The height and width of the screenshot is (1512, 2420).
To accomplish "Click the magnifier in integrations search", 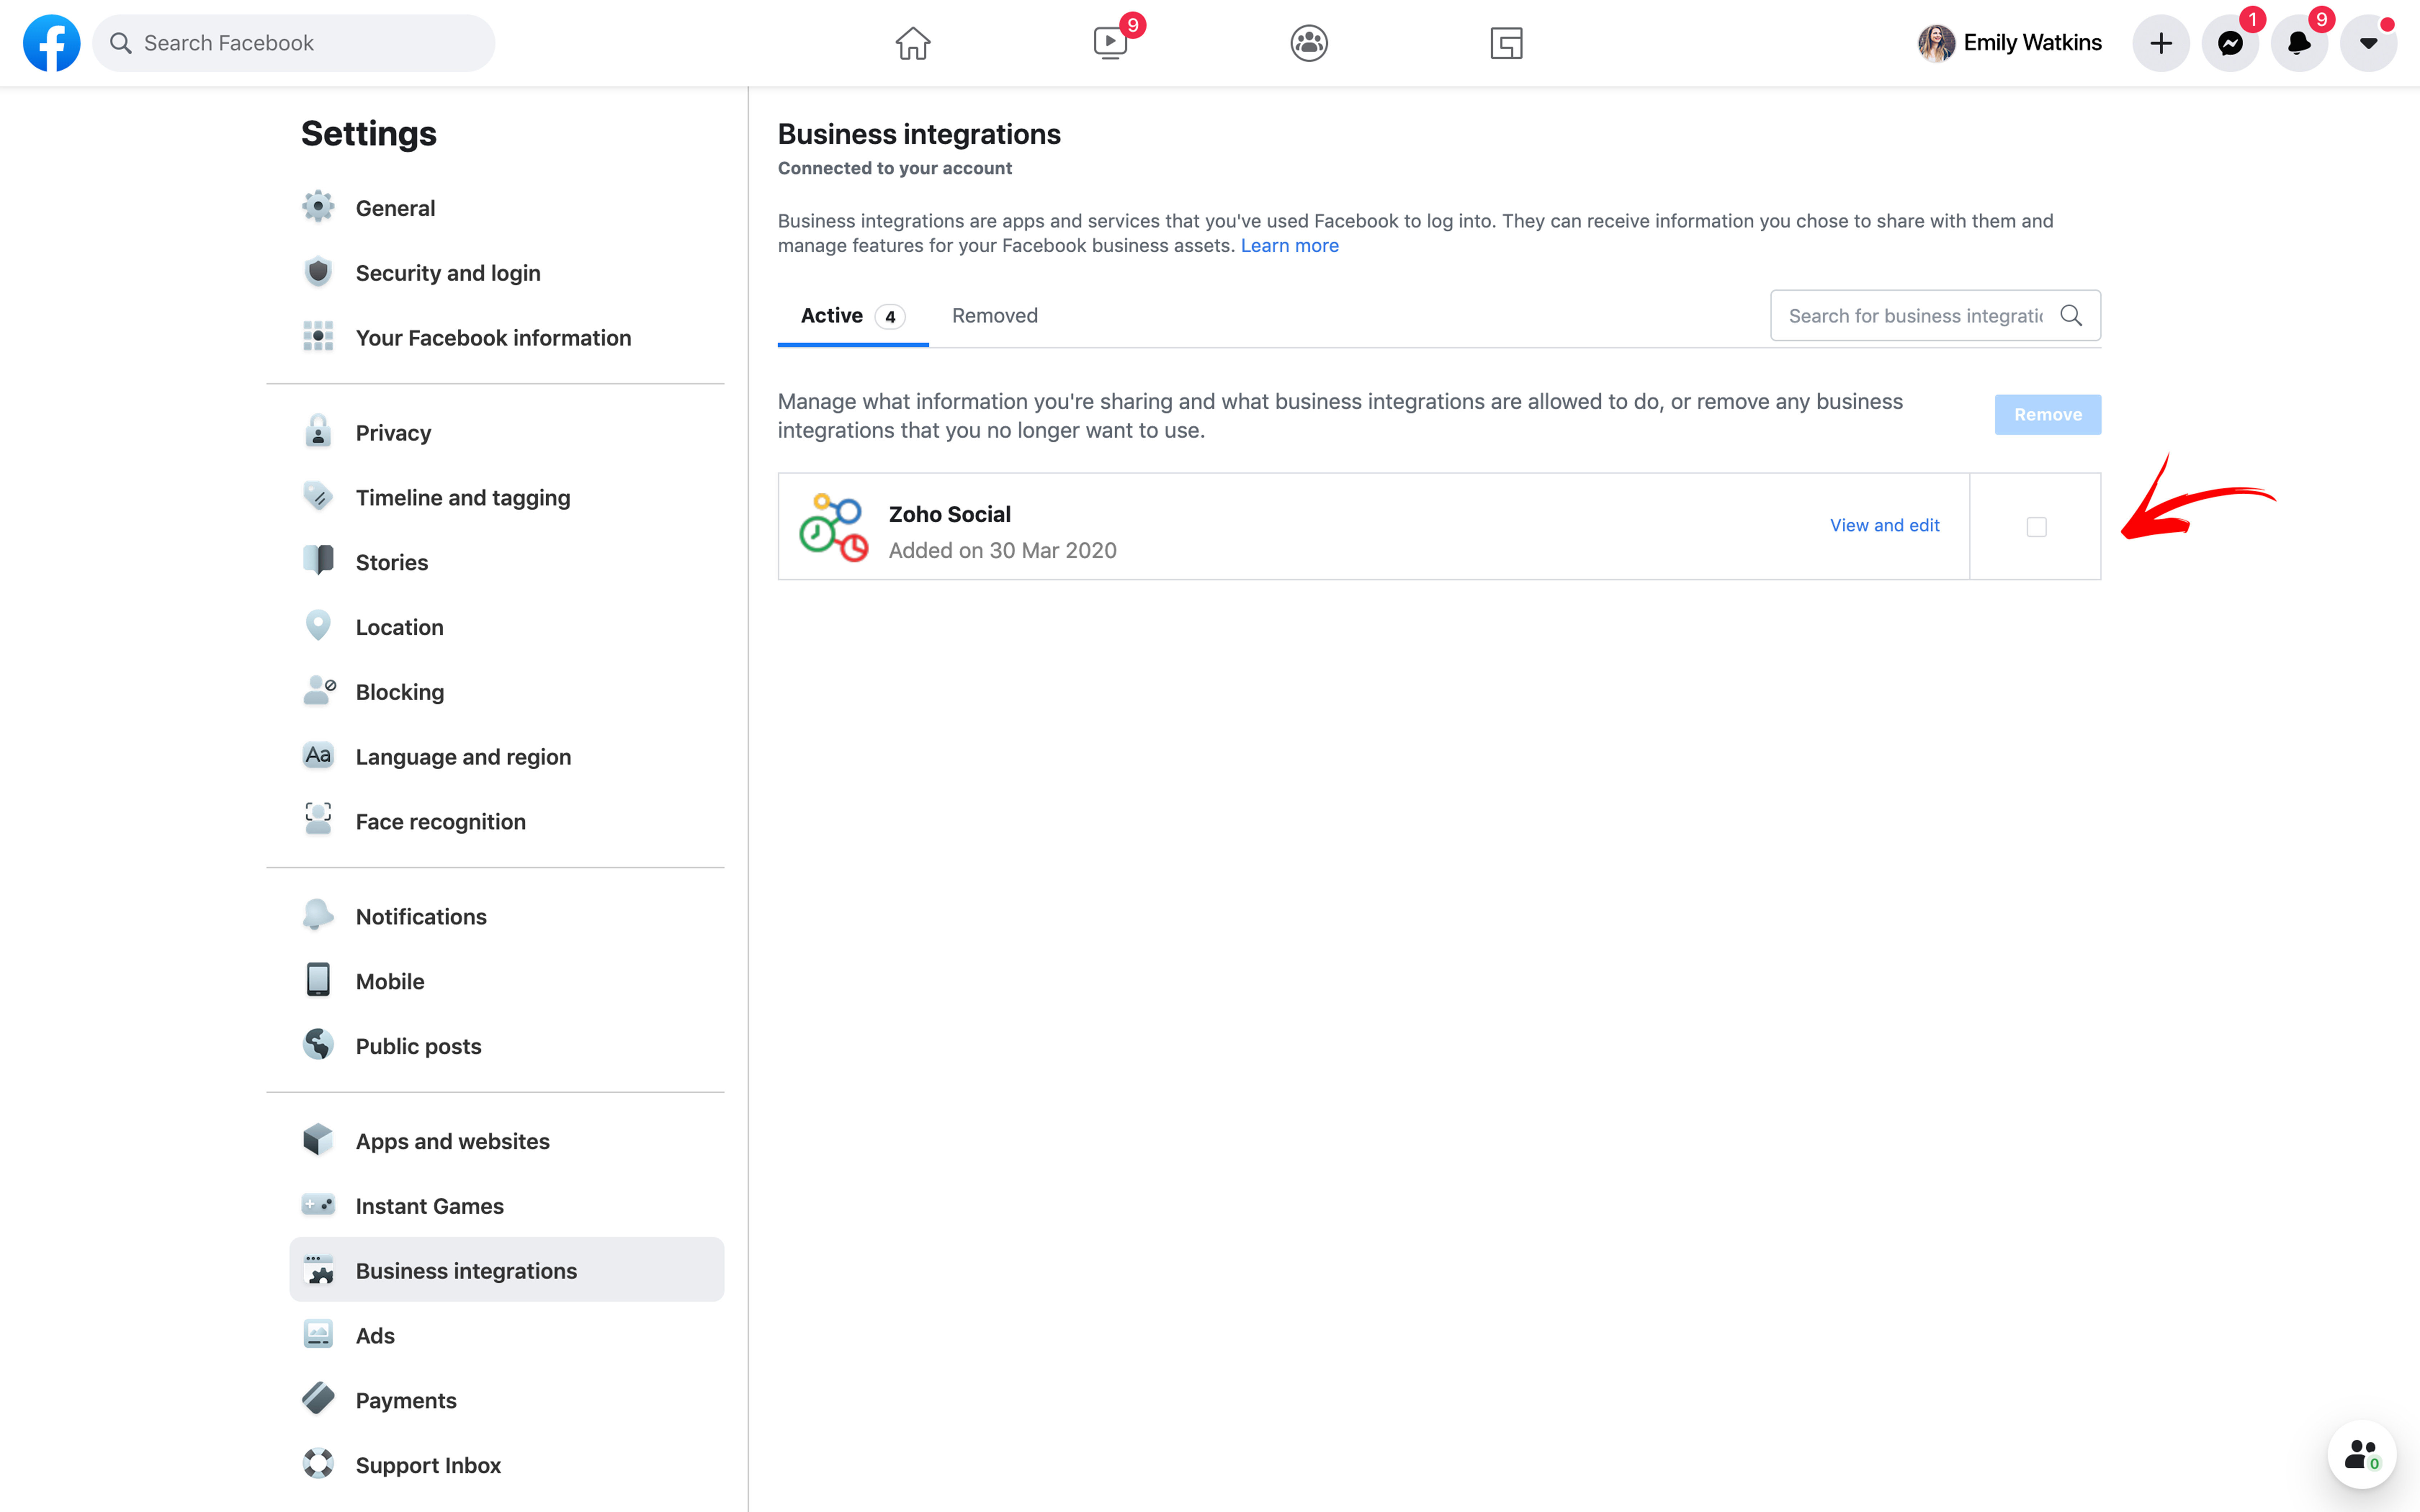I will [2071, 316].
